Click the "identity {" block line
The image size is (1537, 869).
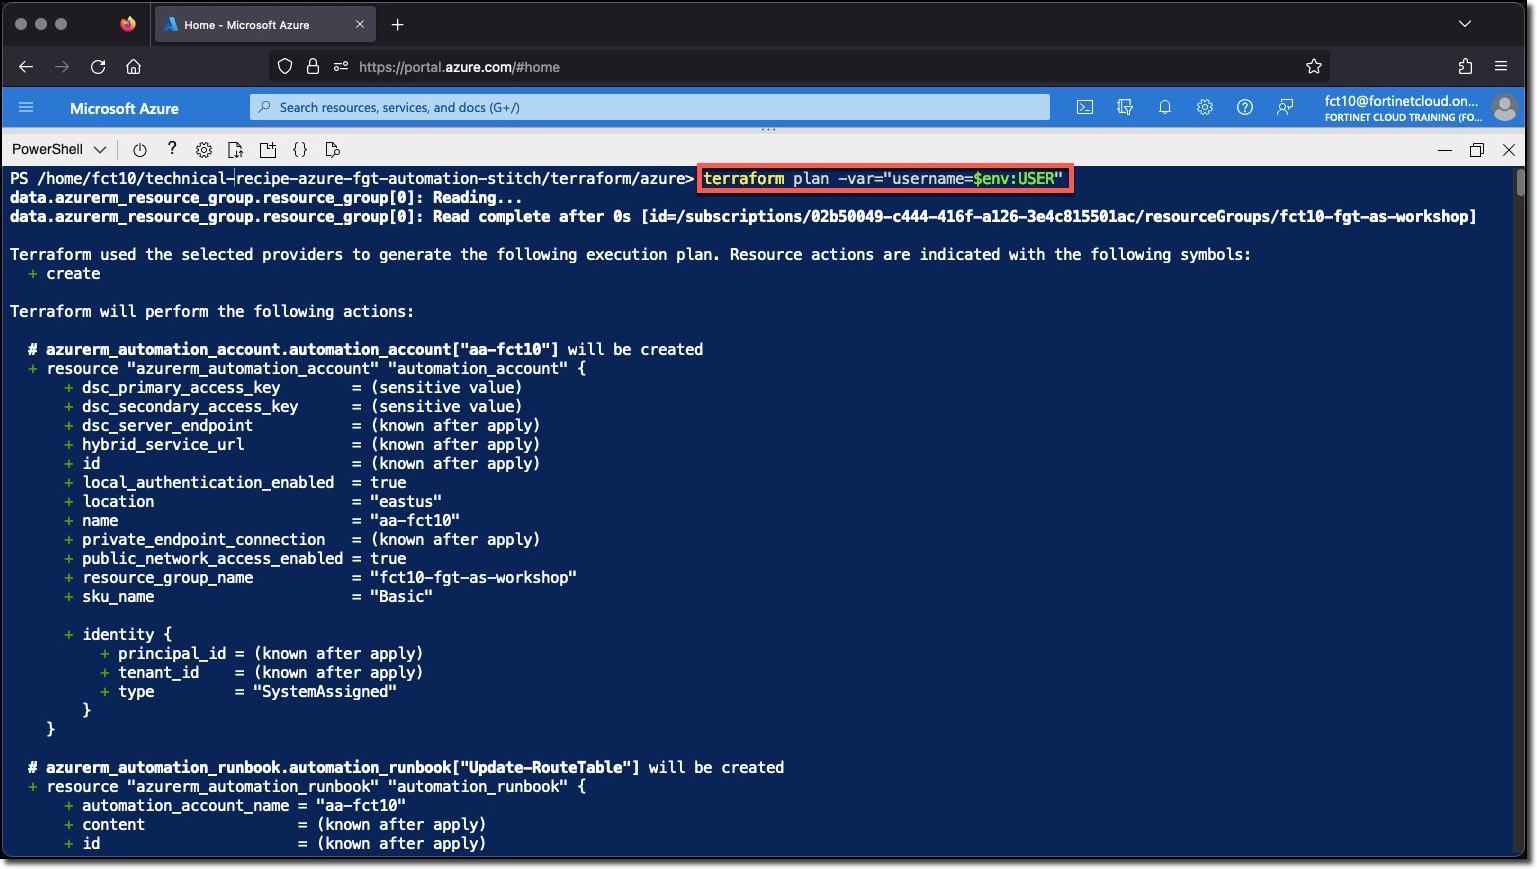pyautogui.click(x=118, y=634)
